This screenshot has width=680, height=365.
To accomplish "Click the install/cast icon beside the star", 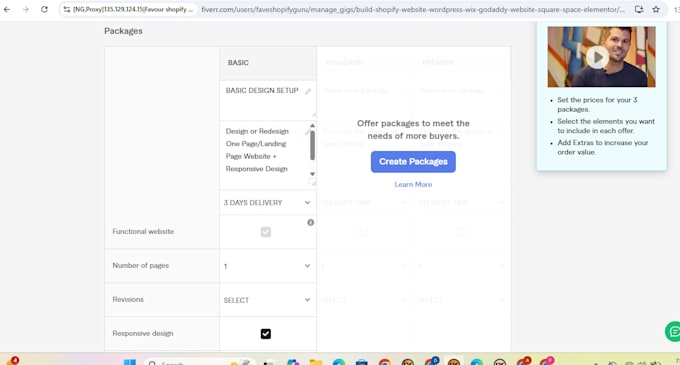I will tap(639, 9).
